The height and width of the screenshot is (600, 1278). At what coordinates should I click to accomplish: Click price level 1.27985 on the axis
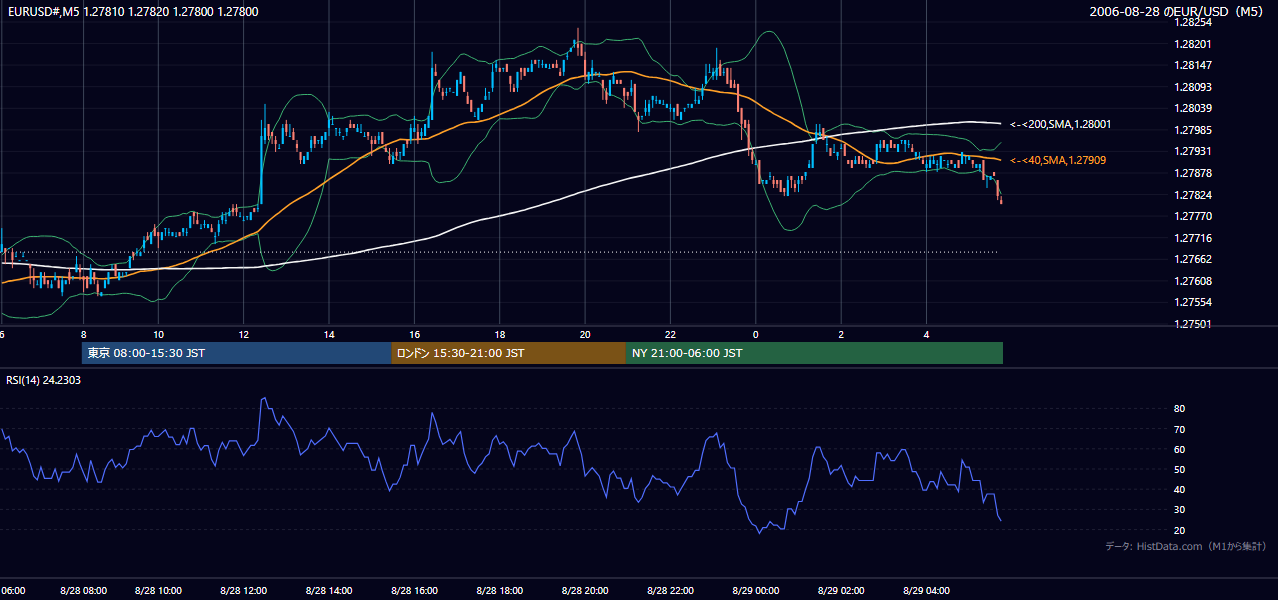[1194, 130]
